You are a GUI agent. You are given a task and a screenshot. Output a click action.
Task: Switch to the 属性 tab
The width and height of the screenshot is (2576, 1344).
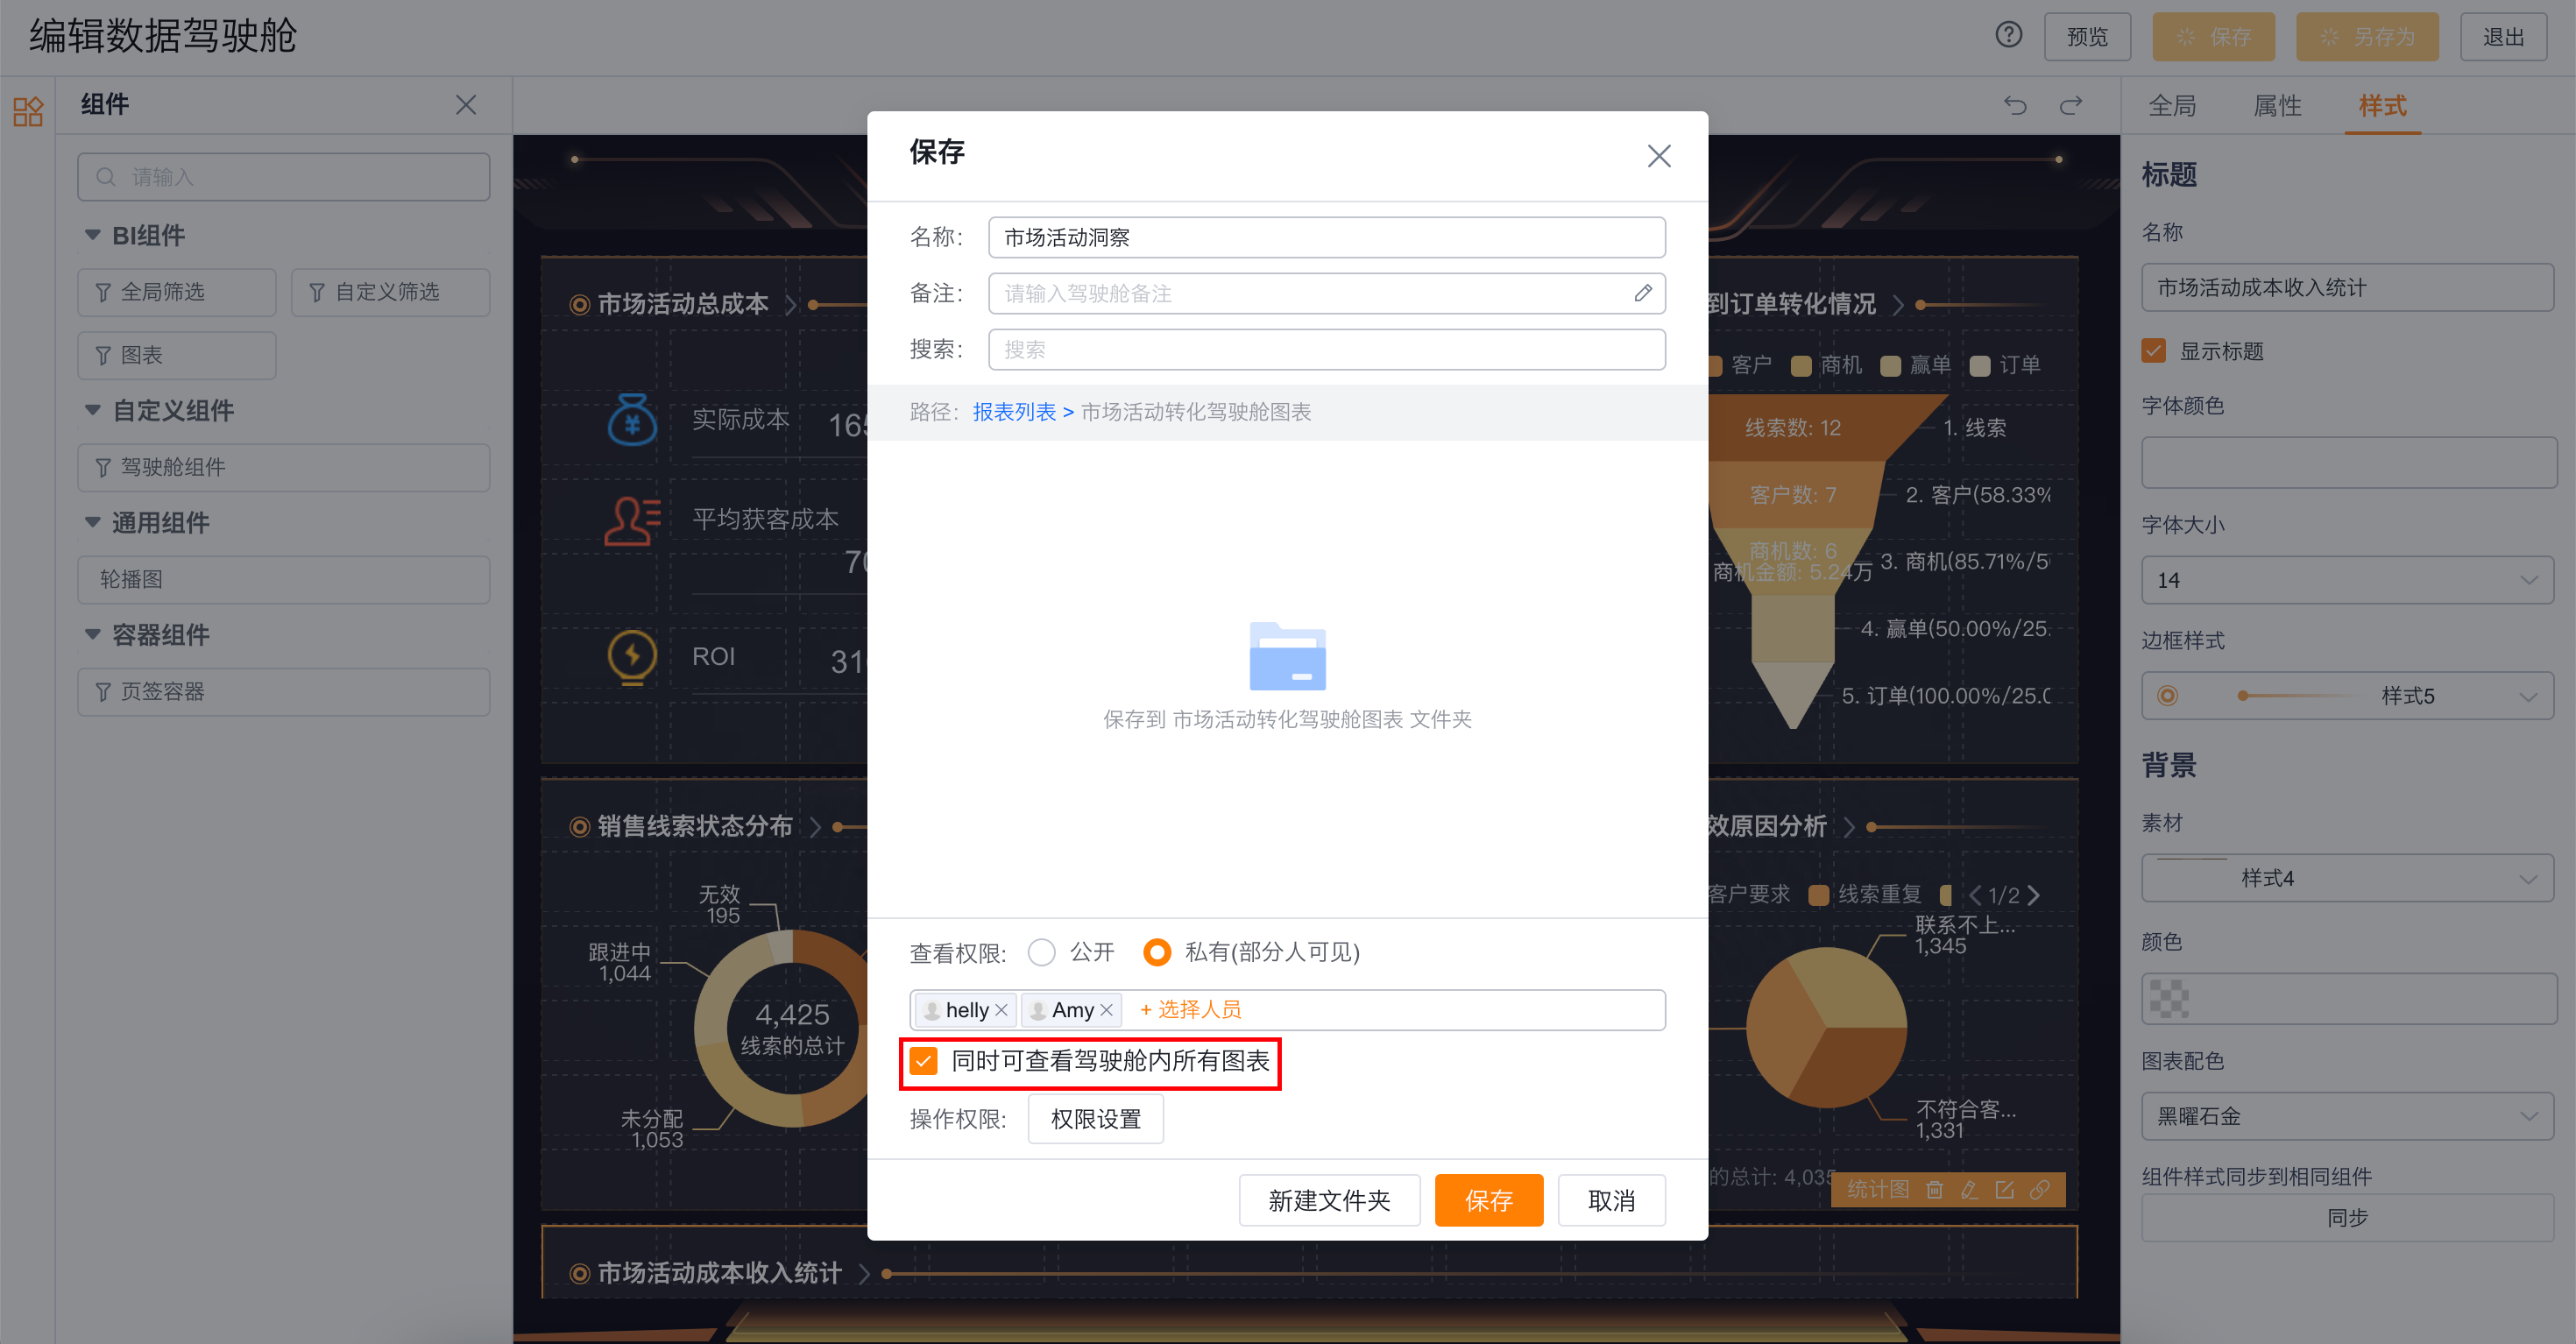2277,106
